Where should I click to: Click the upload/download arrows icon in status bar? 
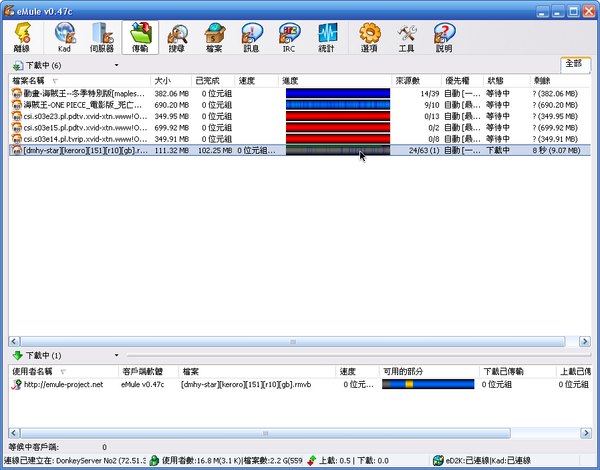[312, 460]
